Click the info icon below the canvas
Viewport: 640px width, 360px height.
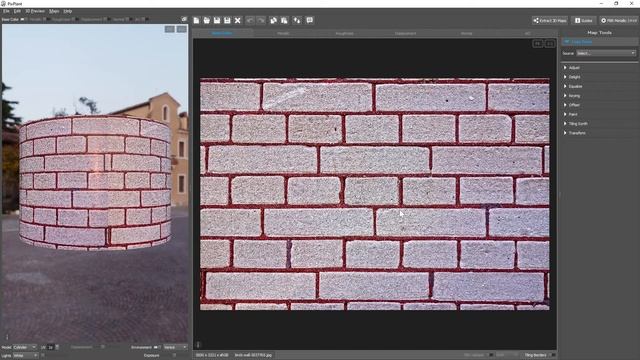[198, 345]
